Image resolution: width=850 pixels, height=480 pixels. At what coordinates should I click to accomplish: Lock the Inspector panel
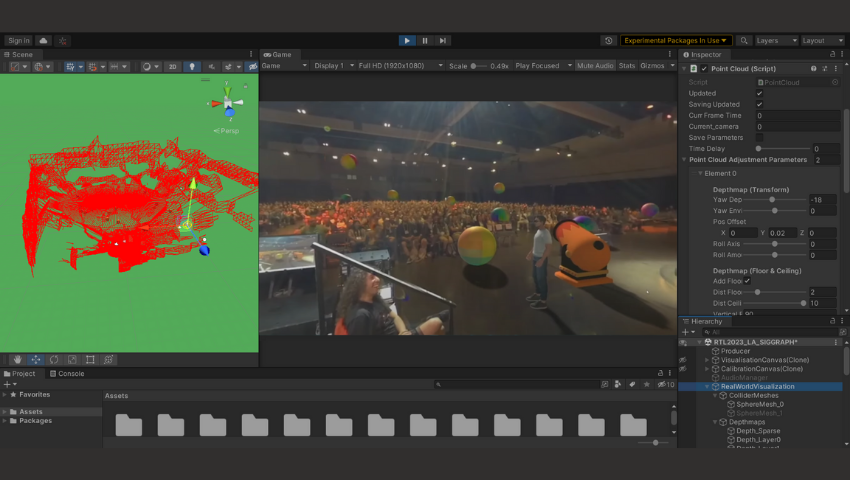[x=832, y=54]
